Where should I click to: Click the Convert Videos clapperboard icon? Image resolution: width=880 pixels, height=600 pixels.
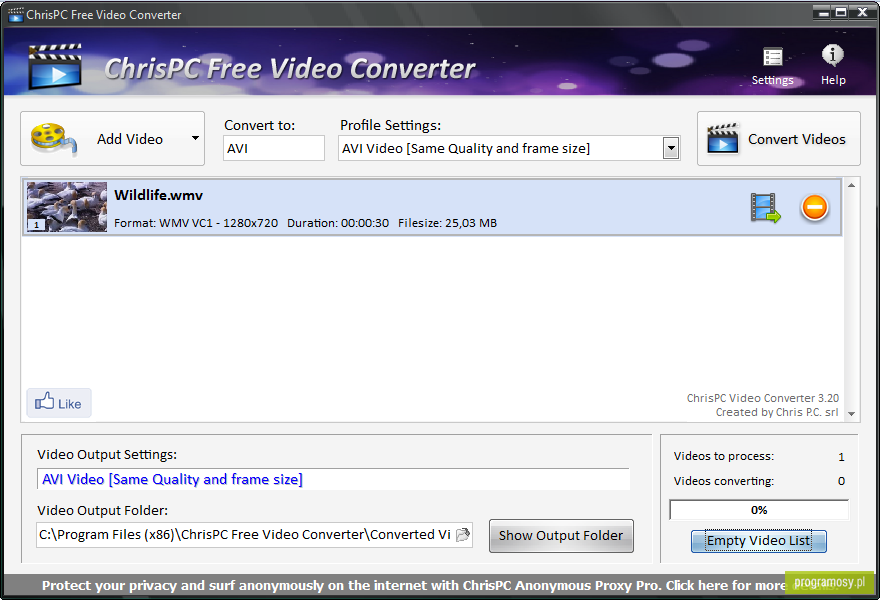[723, 138]
